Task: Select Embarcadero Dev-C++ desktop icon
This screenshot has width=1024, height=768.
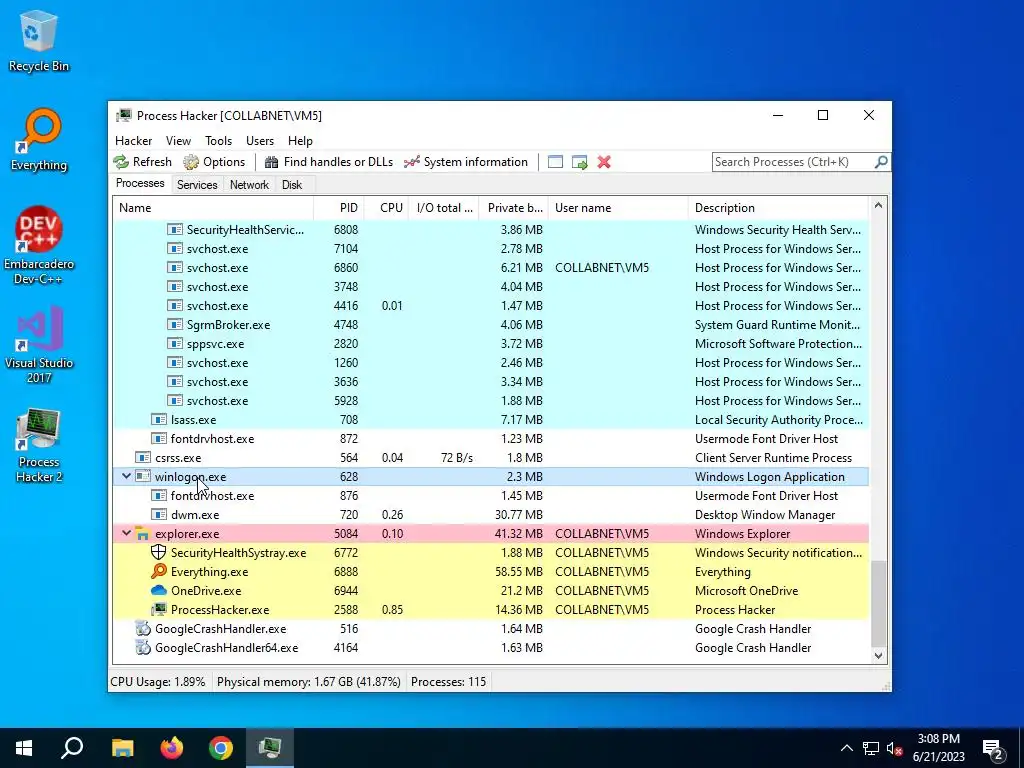Action: tap(39, 246)
